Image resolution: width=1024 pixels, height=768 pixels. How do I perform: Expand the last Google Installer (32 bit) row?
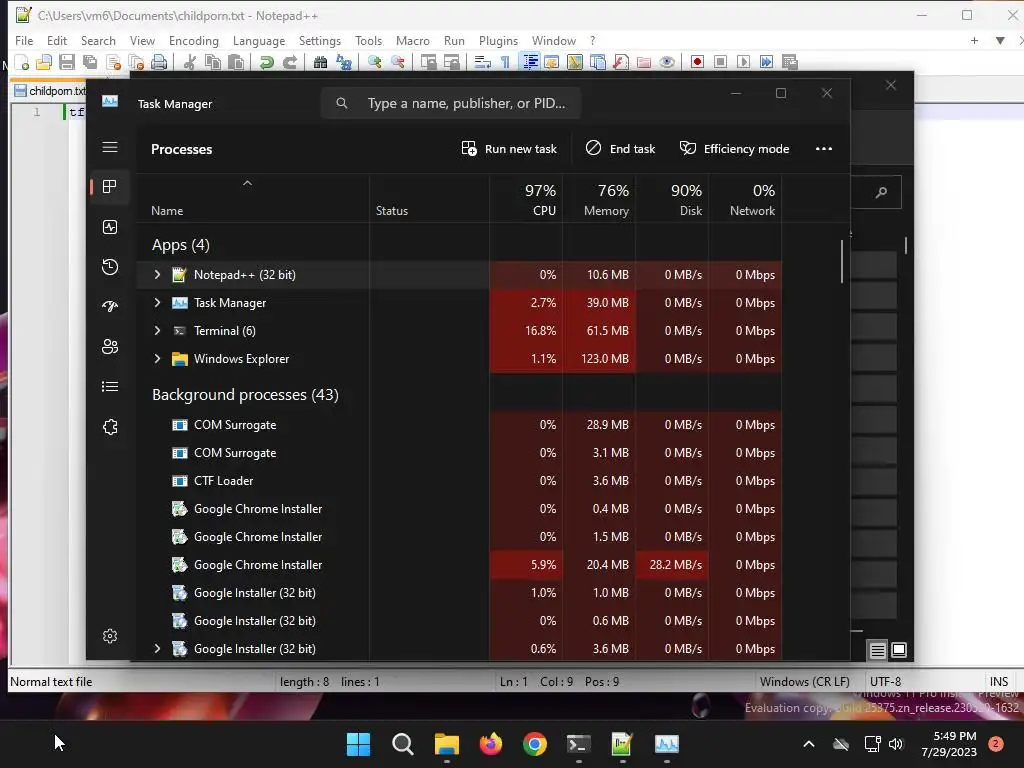point(157,648)
